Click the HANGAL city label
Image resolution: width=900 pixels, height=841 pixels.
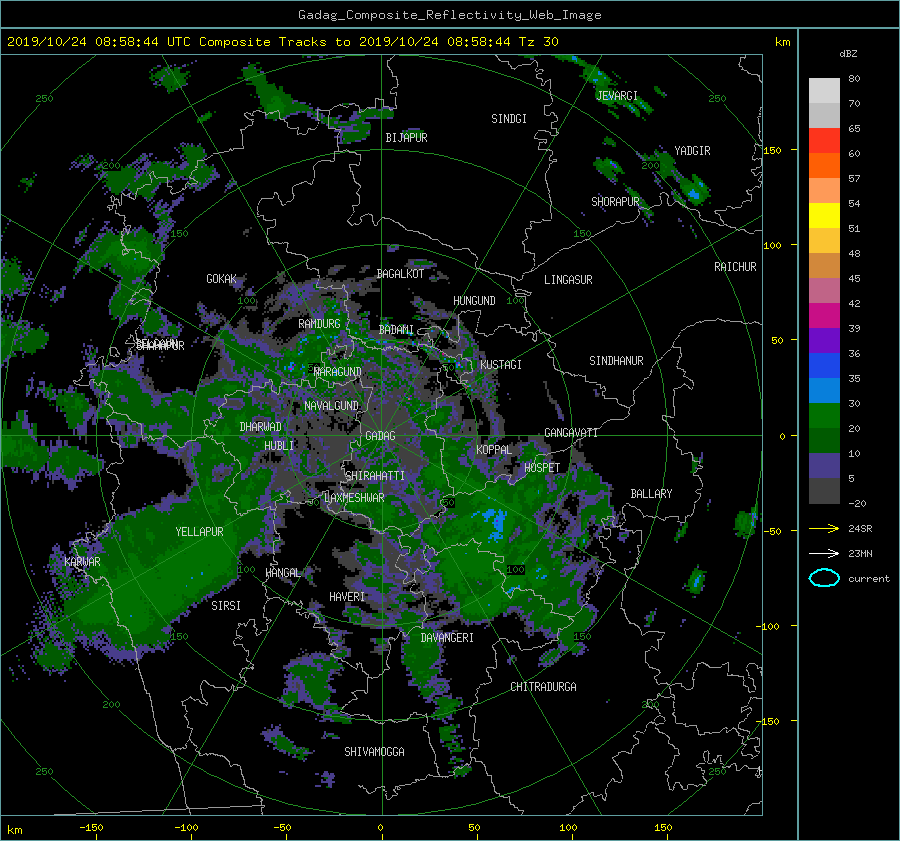(283, 573)
